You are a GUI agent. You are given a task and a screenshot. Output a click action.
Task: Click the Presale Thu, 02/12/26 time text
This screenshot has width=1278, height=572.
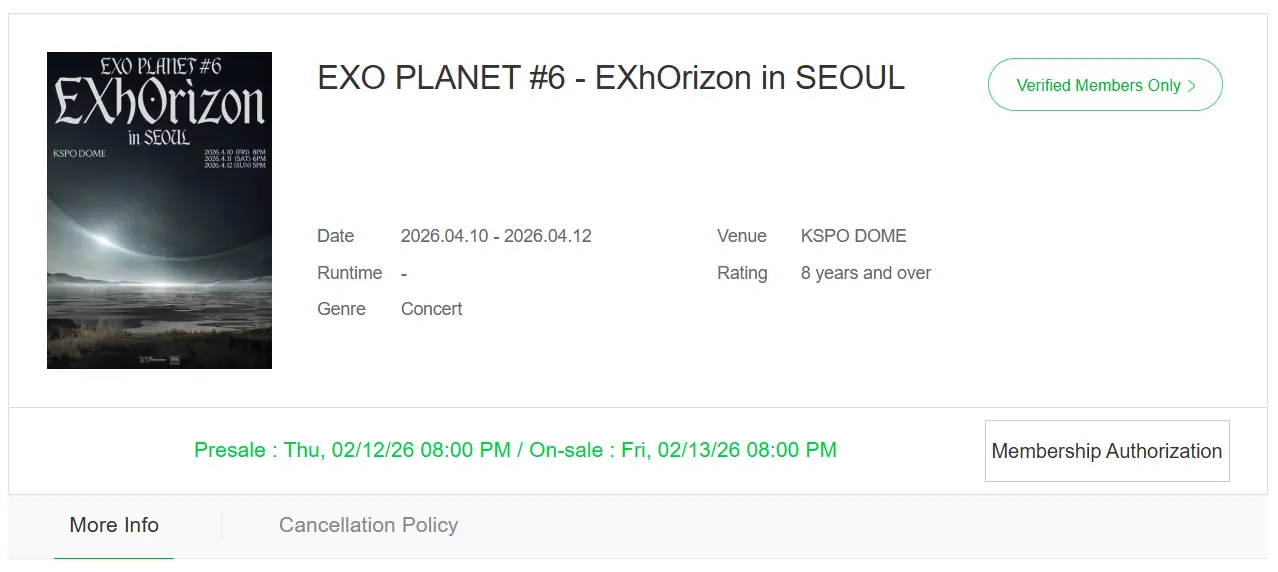(x=352, y=450)
